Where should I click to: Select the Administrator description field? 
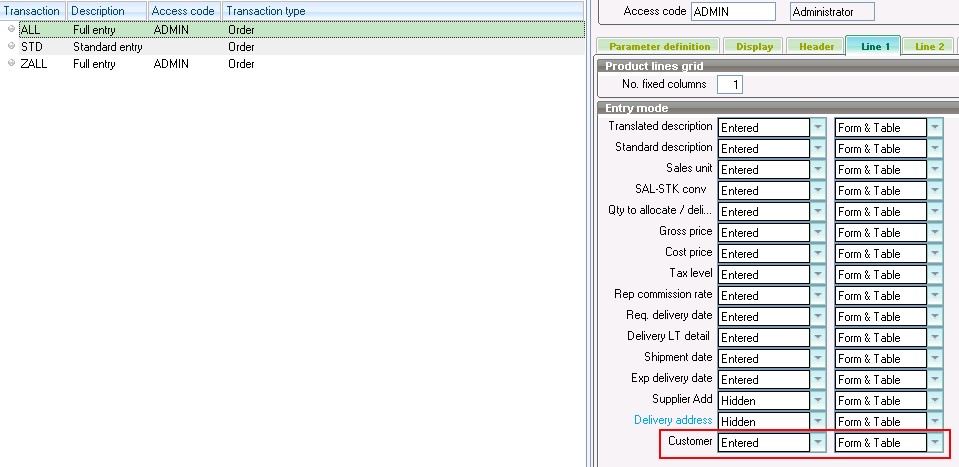point(832,12)
